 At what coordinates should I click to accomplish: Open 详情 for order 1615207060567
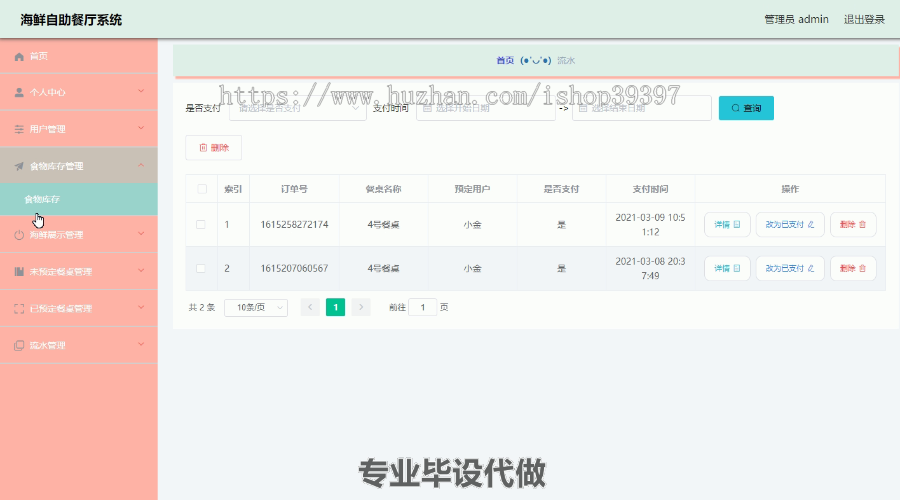tap(727, 268)
